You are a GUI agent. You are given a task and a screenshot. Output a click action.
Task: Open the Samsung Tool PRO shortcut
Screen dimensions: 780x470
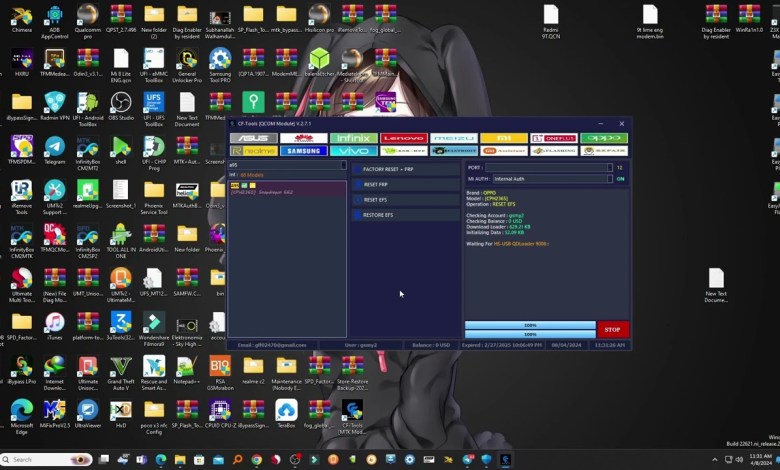pos(220,66)
